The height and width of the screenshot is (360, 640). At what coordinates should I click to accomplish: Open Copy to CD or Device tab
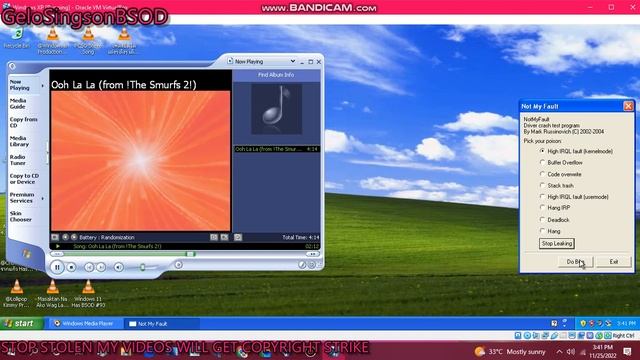(x=24, y=179)
